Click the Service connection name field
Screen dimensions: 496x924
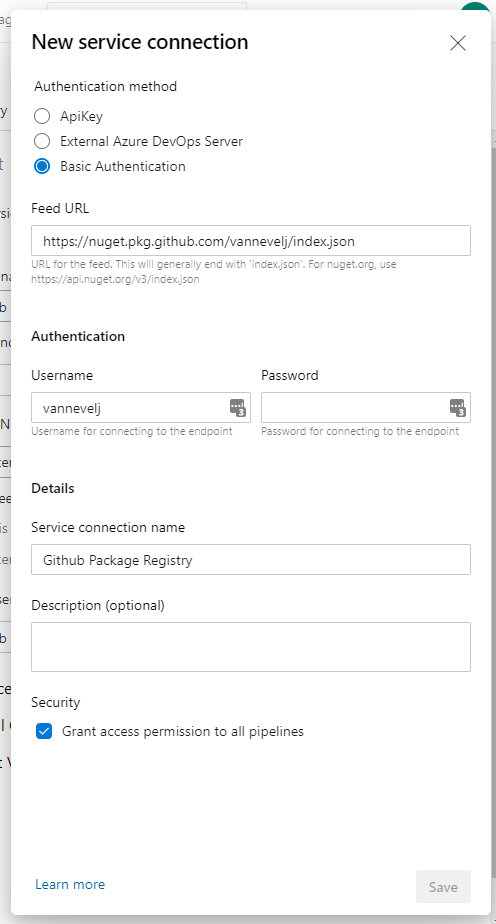[251, 559]
